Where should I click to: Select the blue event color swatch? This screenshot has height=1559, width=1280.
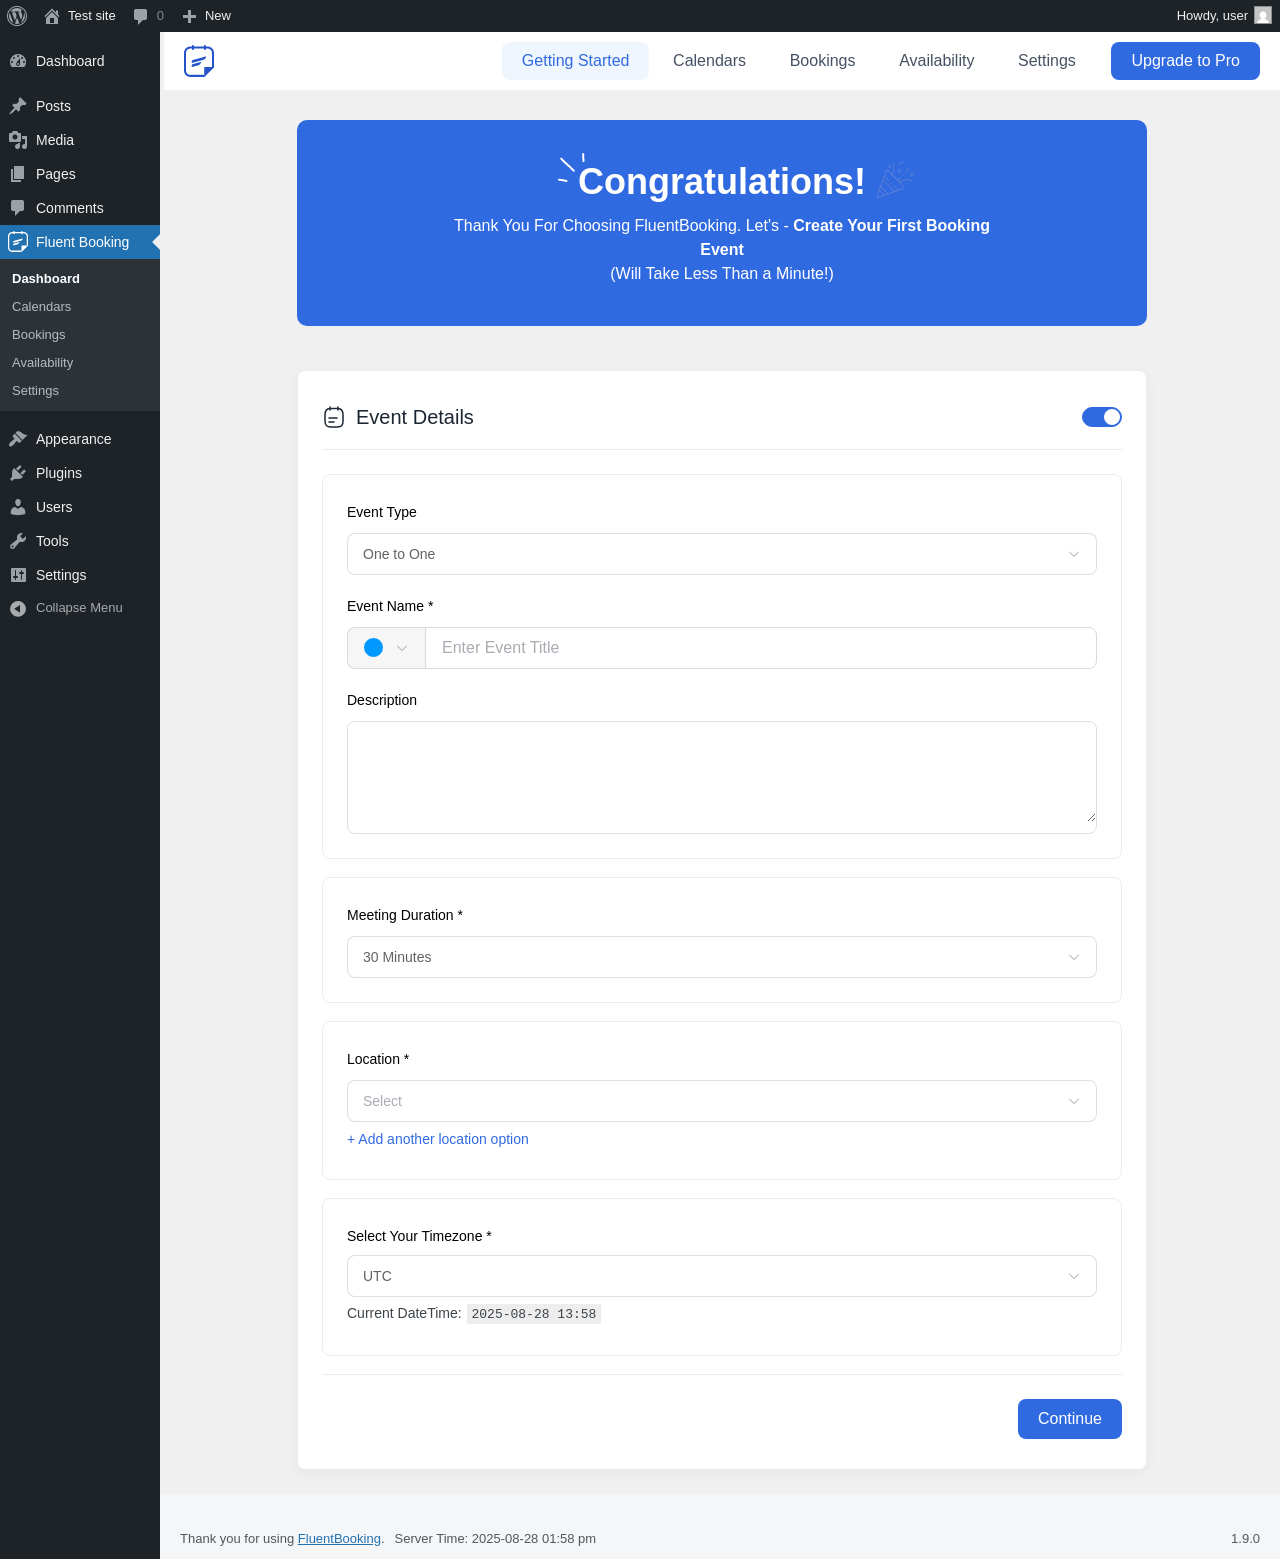coord(374,648)
